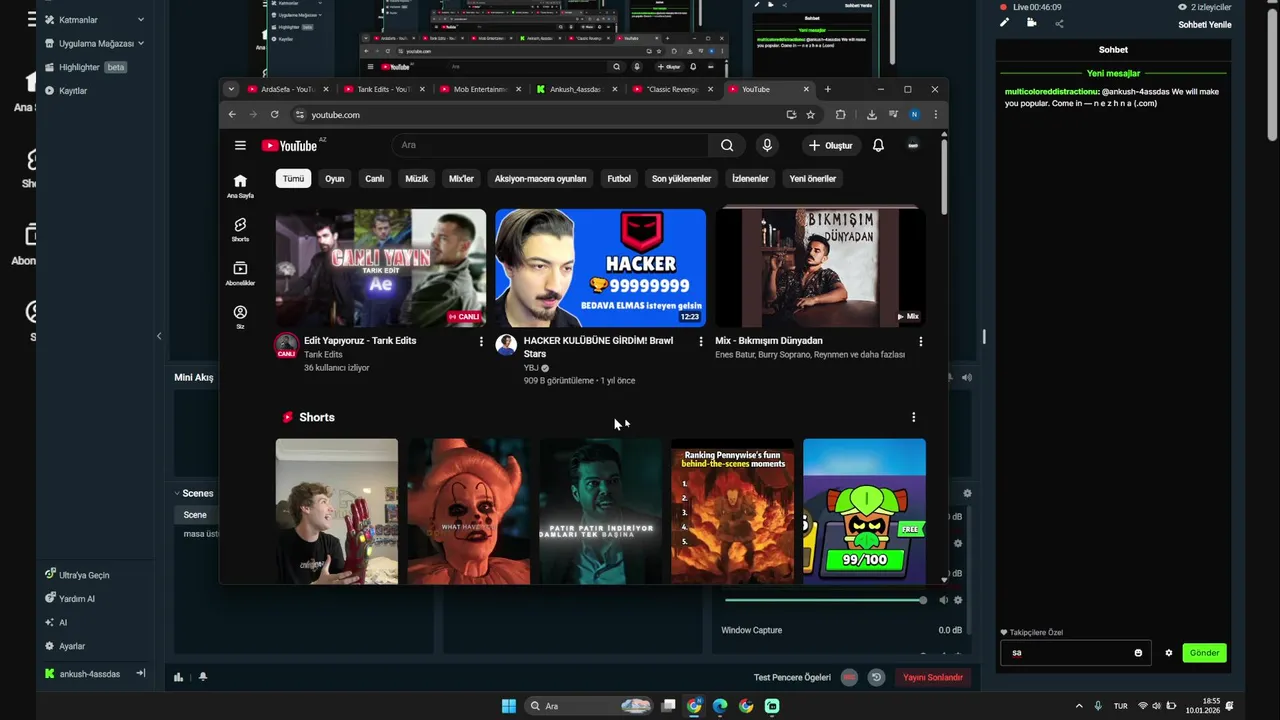Click the YouTube page vertical scrollbar

click(943, 175)
